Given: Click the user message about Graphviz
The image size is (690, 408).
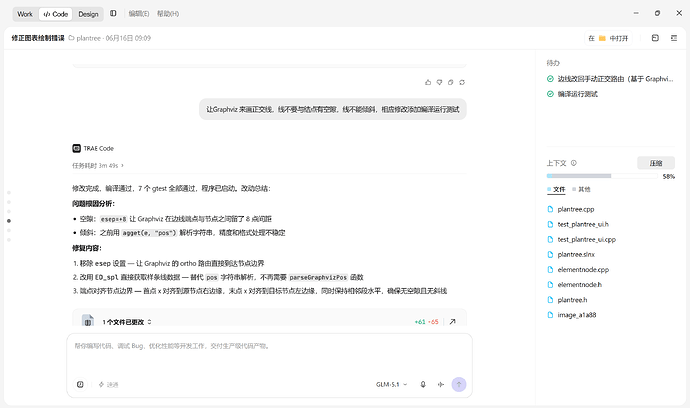Looking at the screenshot, I should [333, 109].
